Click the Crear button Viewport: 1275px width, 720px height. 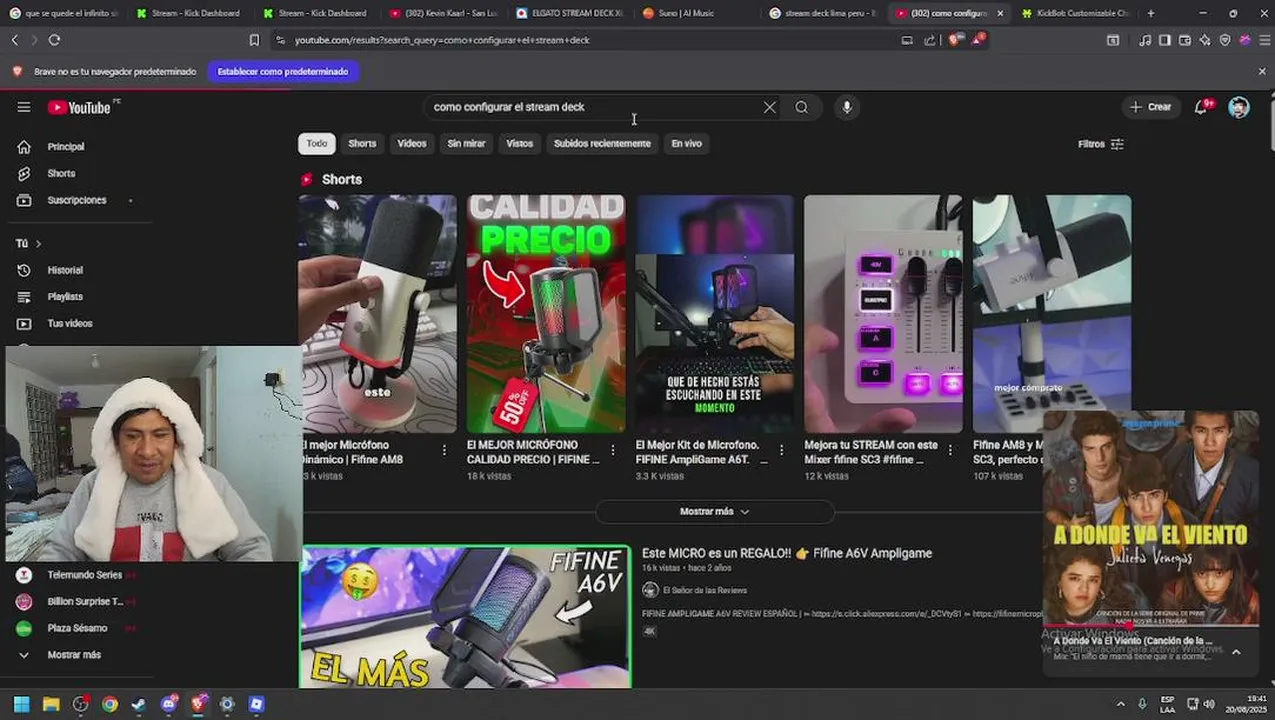[x=1151, y=107]
